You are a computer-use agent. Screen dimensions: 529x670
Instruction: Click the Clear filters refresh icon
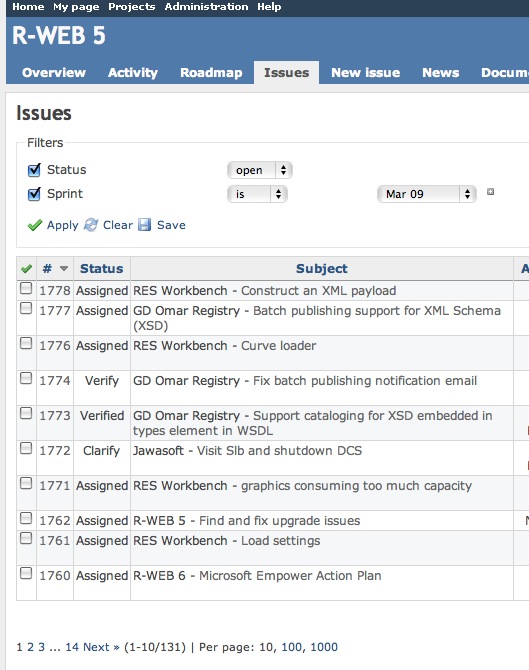click(91, 225)
